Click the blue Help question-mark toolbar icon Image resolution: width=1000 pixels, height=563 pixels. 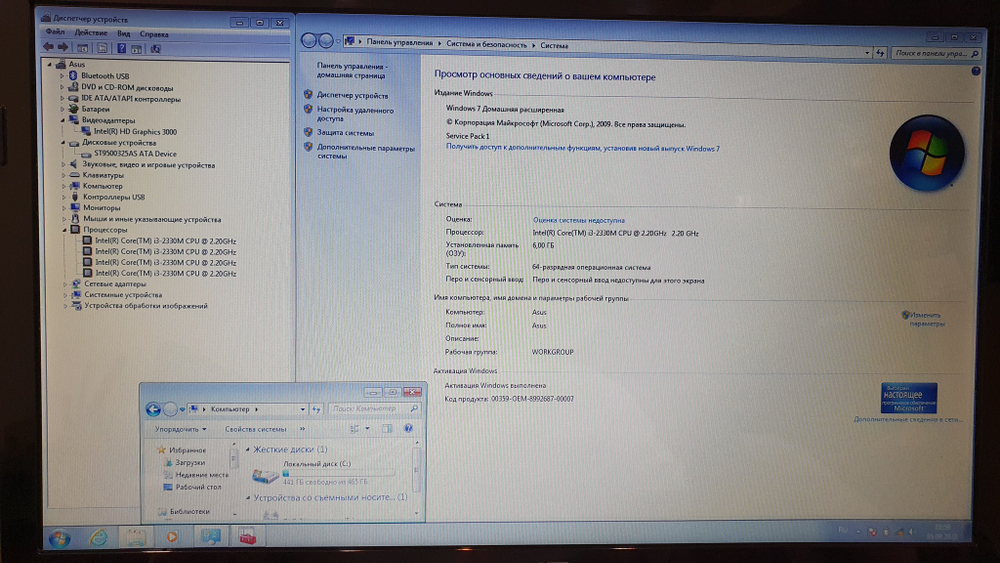(x=121, y=48)
